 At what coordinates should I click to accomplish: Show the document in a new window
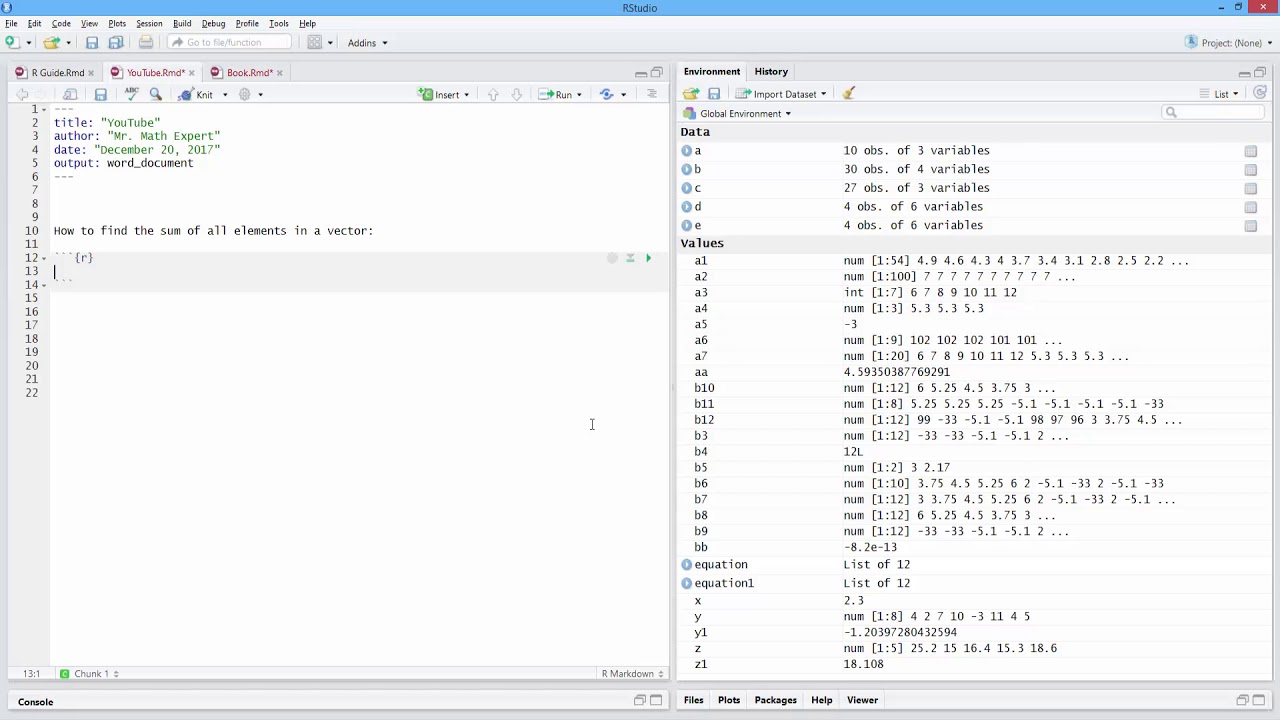point(70,94)
